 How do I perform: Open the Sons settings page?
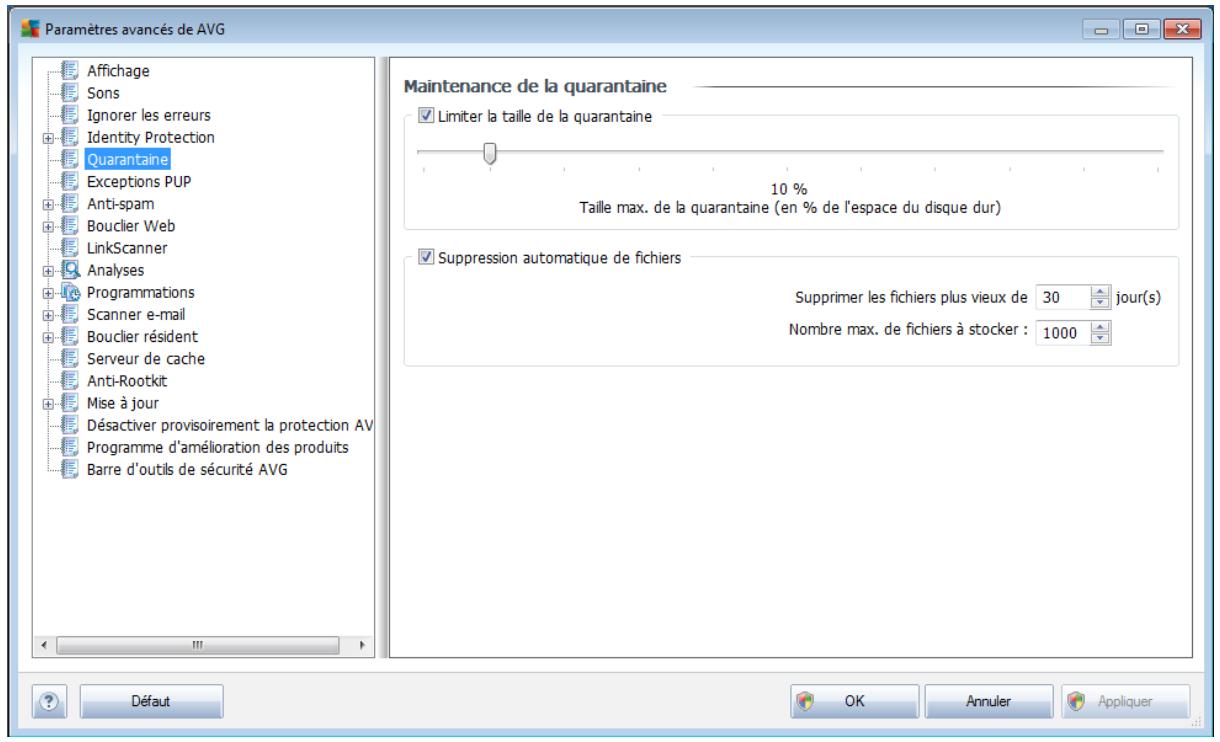point(101,92)
